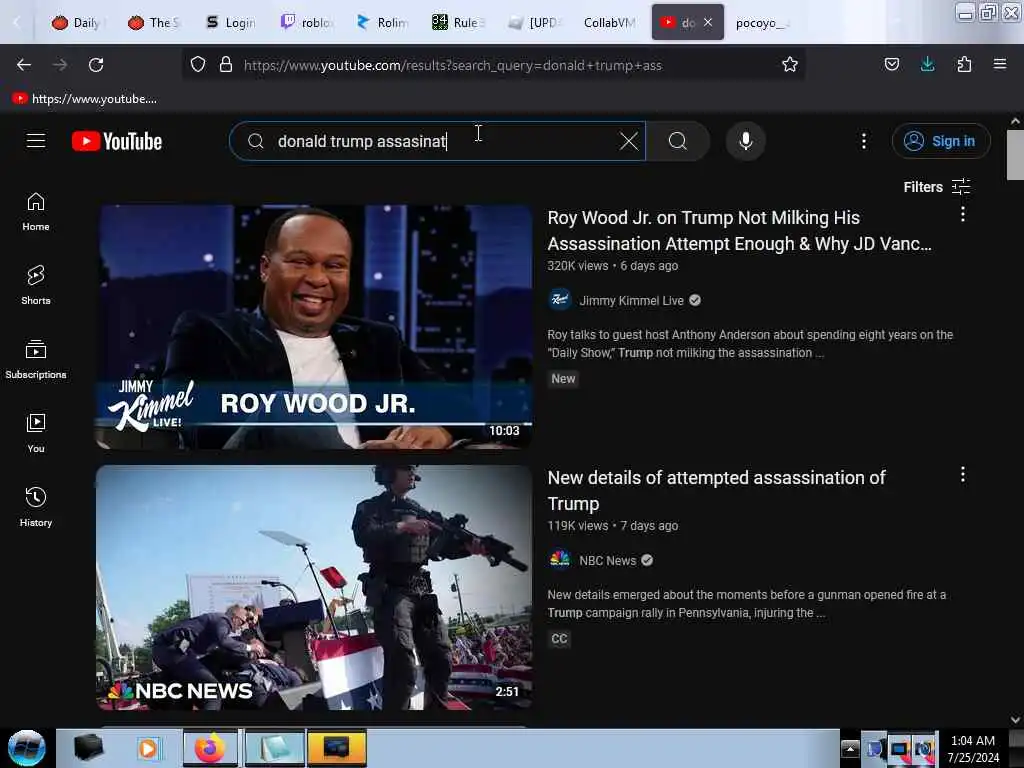This screenshot has height=768, width=1024.
Task: Open NBC News channel avatar
Action: [x=560, y=560]
